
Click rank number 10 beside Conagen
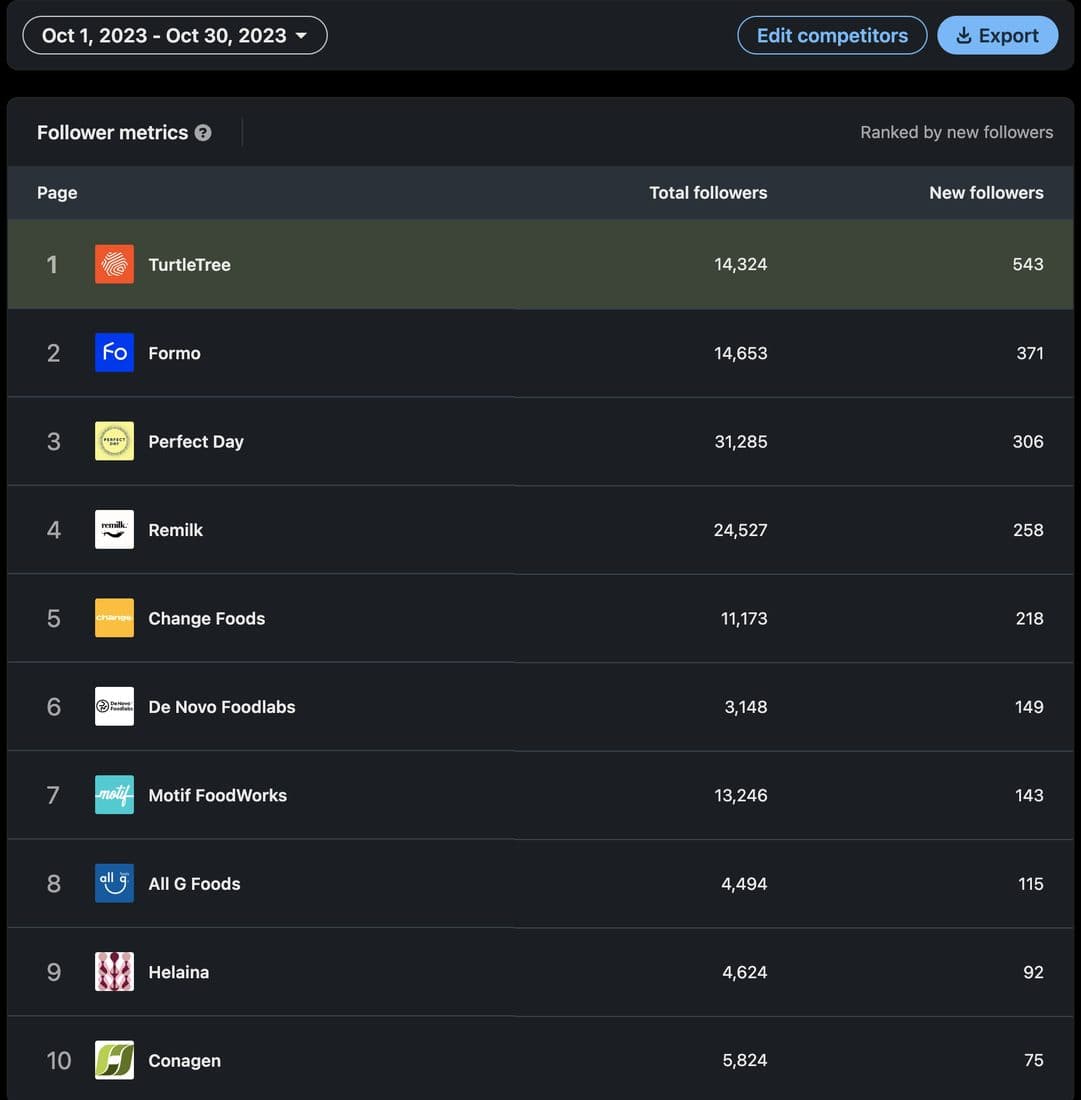59,1060
